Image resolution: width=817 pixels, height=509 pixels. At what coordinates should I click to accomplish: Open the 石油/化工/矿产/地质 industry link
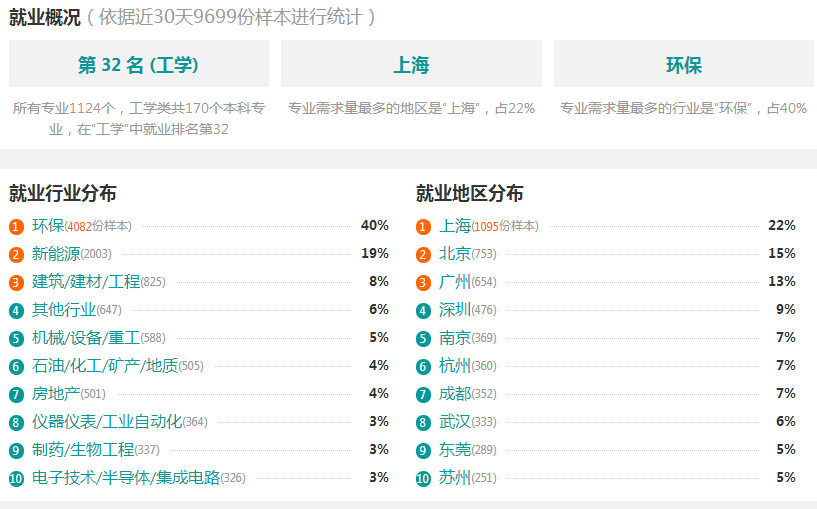(105, 366)
